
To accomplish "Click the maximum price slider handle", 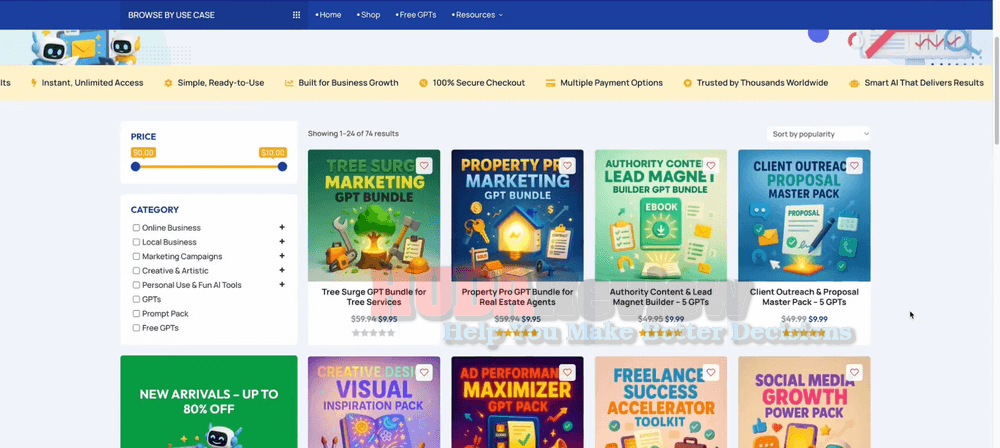I will tap(283, 167).
